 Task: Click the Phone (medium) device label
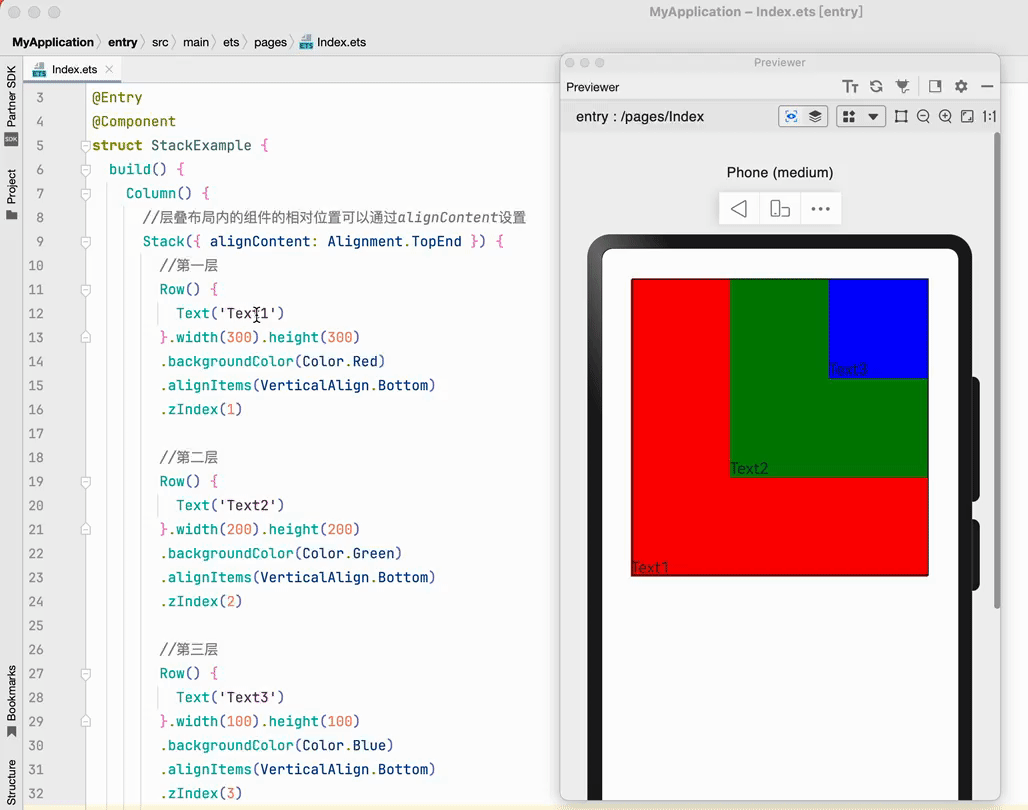click(780, 172)
